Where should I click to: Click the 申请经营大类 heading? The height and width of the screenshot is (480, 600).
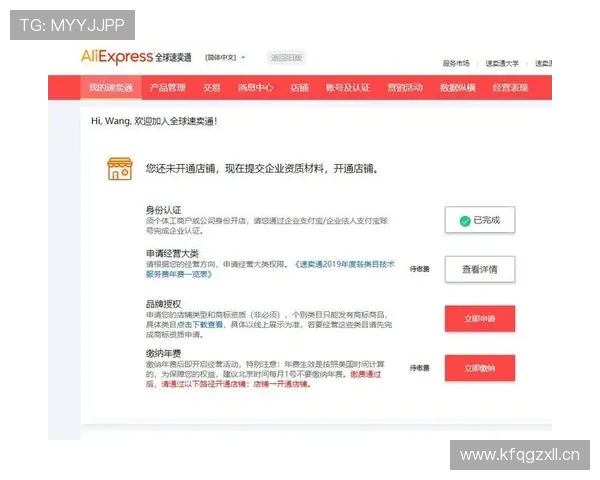[172, 253]
